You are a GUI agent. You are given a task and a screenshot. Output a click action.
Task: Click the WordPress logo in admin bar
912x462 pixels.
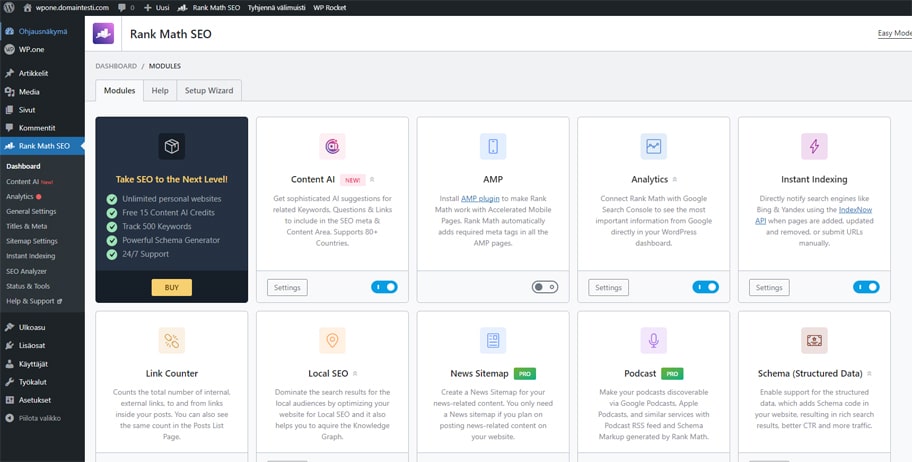point(9,7)
